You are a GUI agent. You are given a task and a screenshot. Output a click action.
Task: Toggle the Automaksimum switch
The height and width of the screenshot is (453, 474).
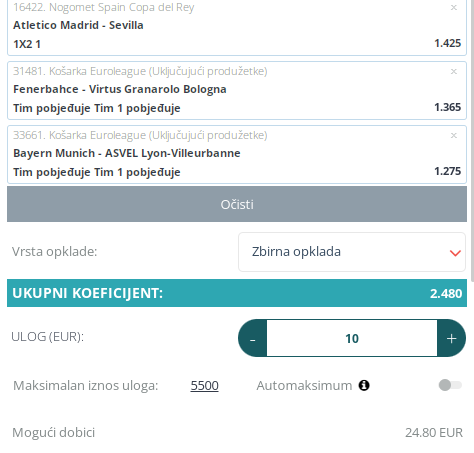450,385
